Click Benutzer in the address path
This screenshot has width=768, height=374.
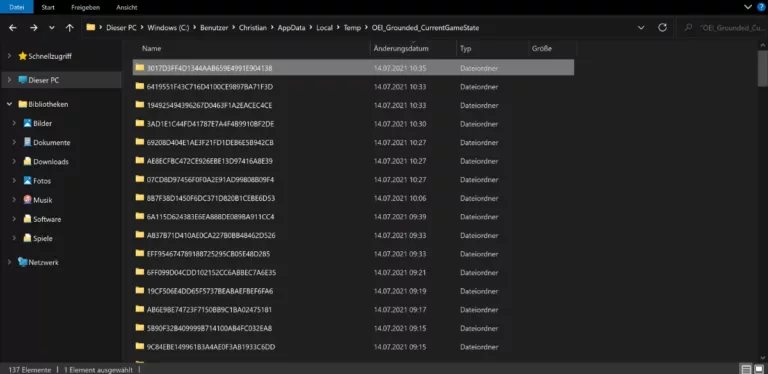point(214,28)
